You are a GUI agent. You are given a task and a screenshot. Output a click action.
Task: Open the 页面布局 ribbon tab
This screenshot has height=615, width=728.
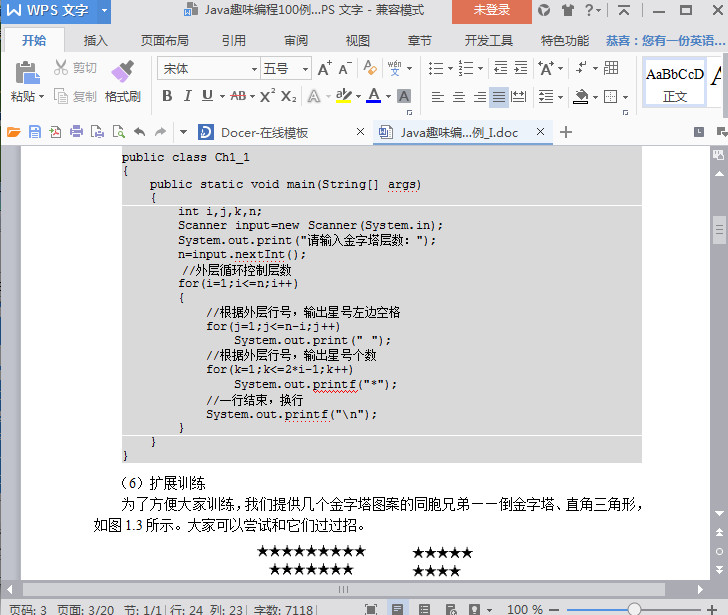[x=165, y=41]
